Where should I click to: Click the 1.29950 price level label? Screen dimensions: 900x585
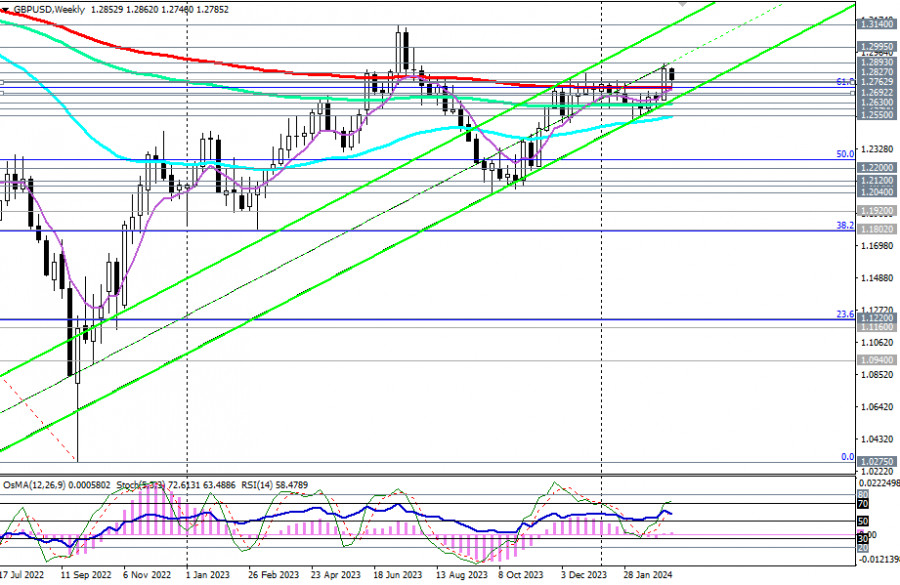click(876, 47)
